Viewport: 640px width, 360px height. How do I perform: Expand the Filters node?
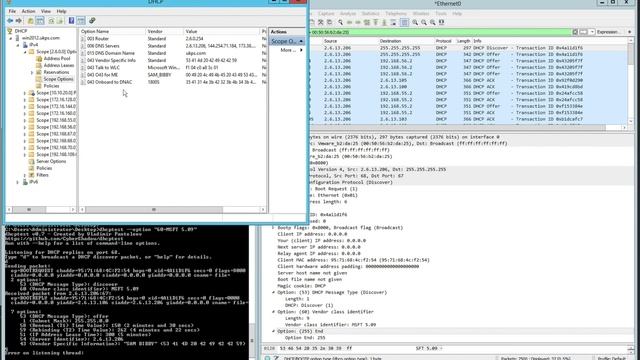click(x=25, y=175)
